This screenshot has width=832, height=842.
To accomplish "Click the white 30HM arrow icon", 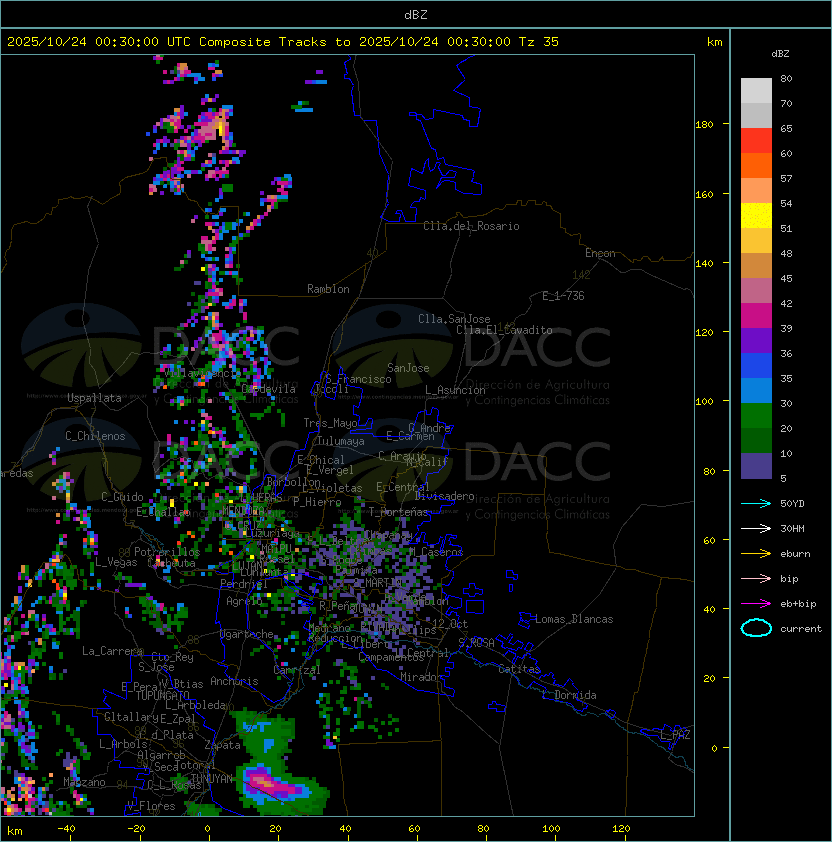I will (756, 529).
